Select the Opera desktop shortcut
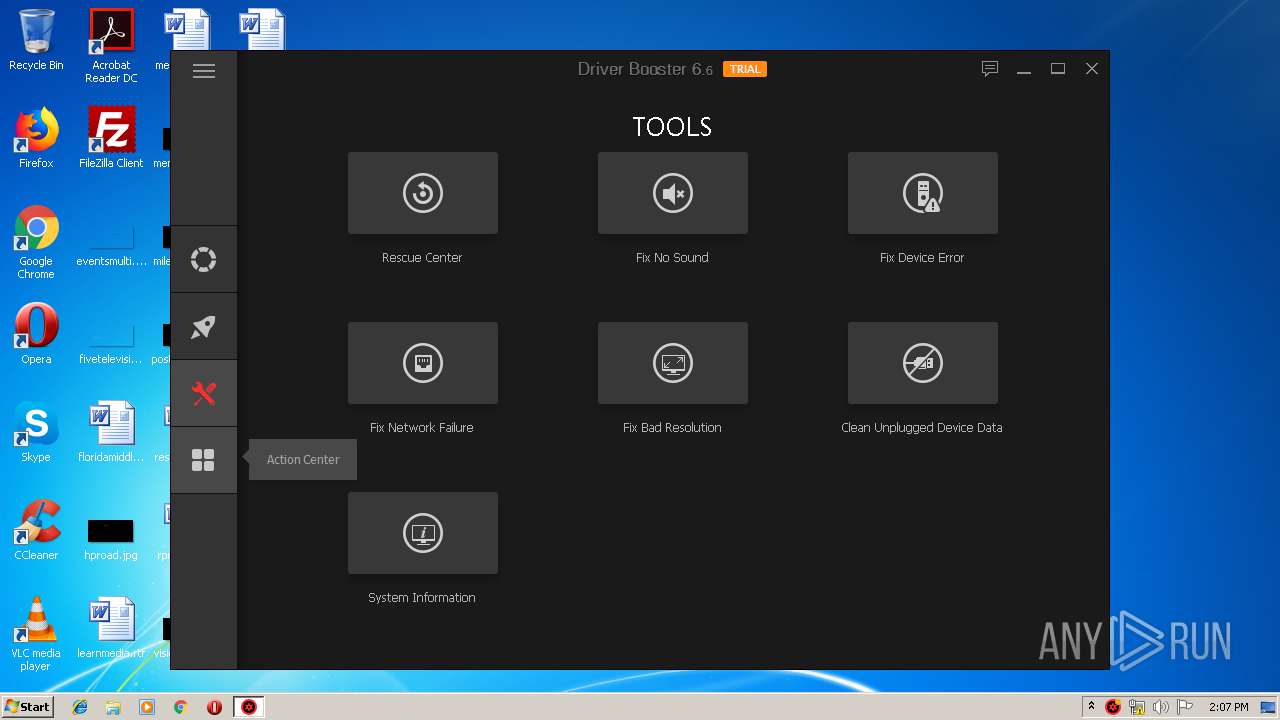This screenshot has width=1280, height=720. (x=36, y=334)
